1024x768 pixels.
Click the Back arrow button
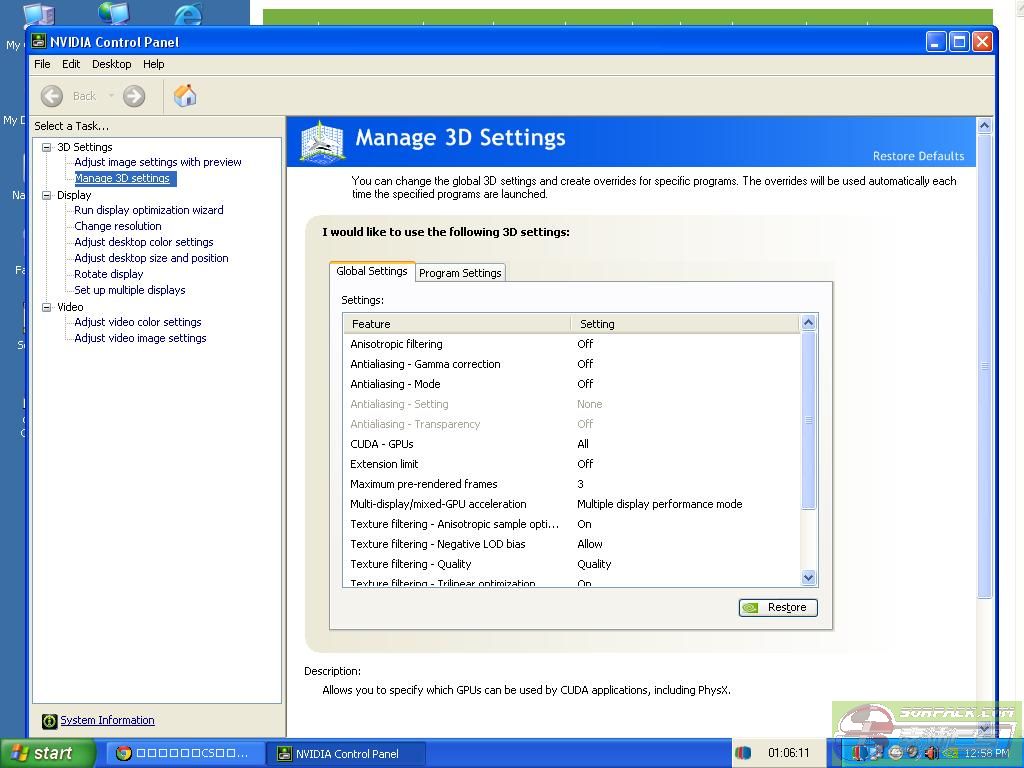tap(53, 96)
